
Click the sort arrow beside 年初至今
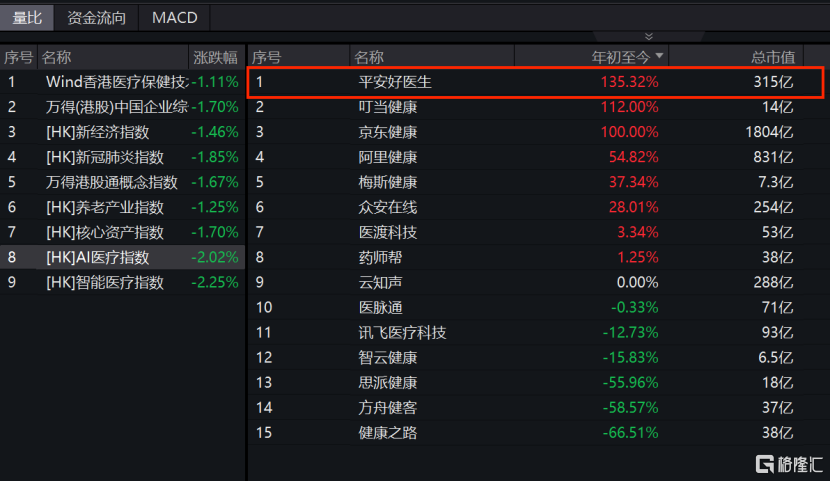click(659, 57)
